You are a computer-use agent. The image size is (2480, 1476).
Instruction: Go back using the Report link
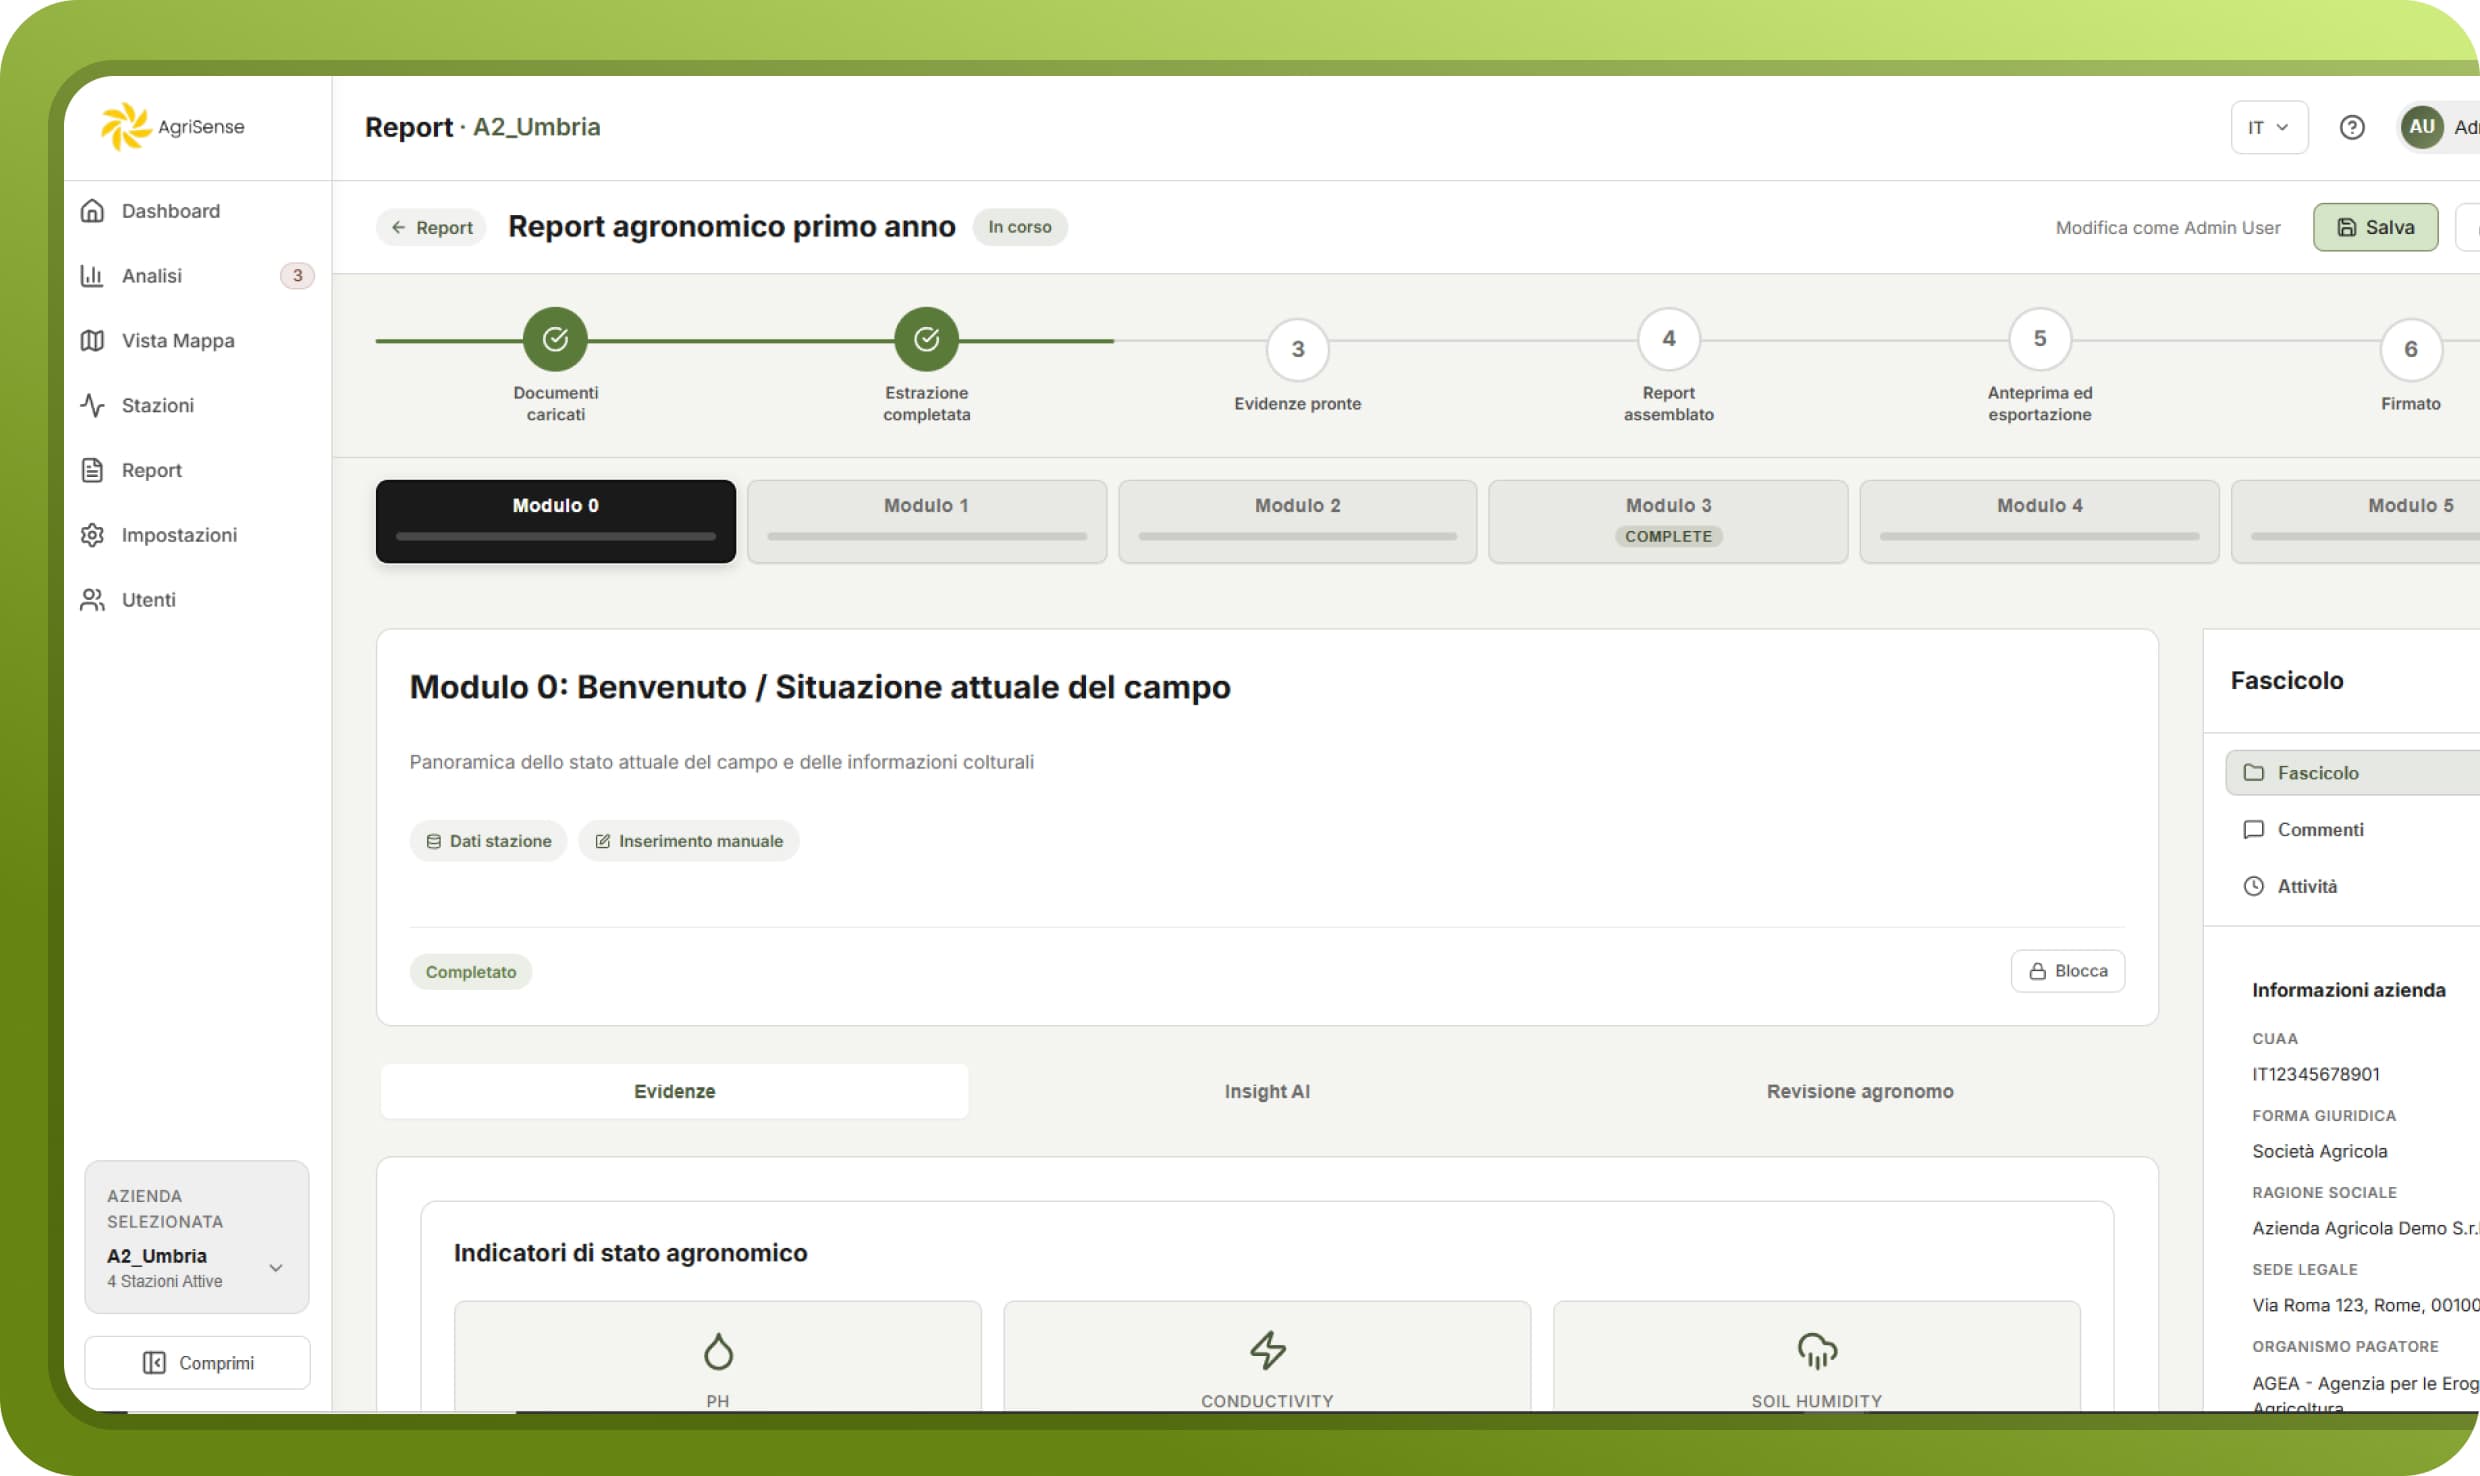pos(430,227)
